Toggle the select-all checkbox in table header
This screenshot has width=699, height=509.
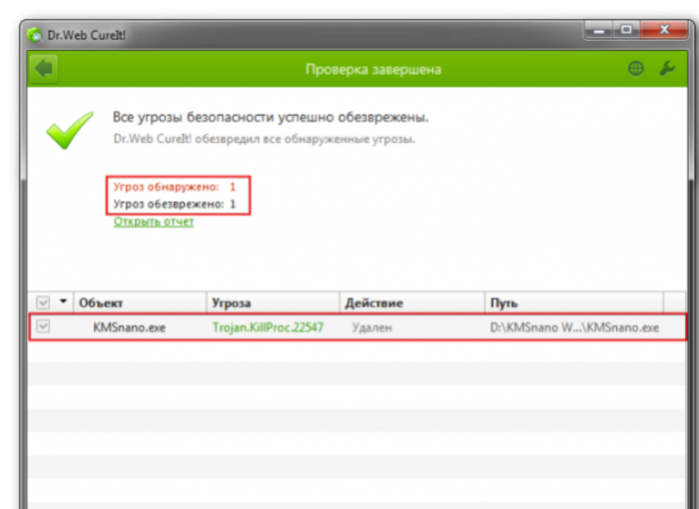coord(43,303)
